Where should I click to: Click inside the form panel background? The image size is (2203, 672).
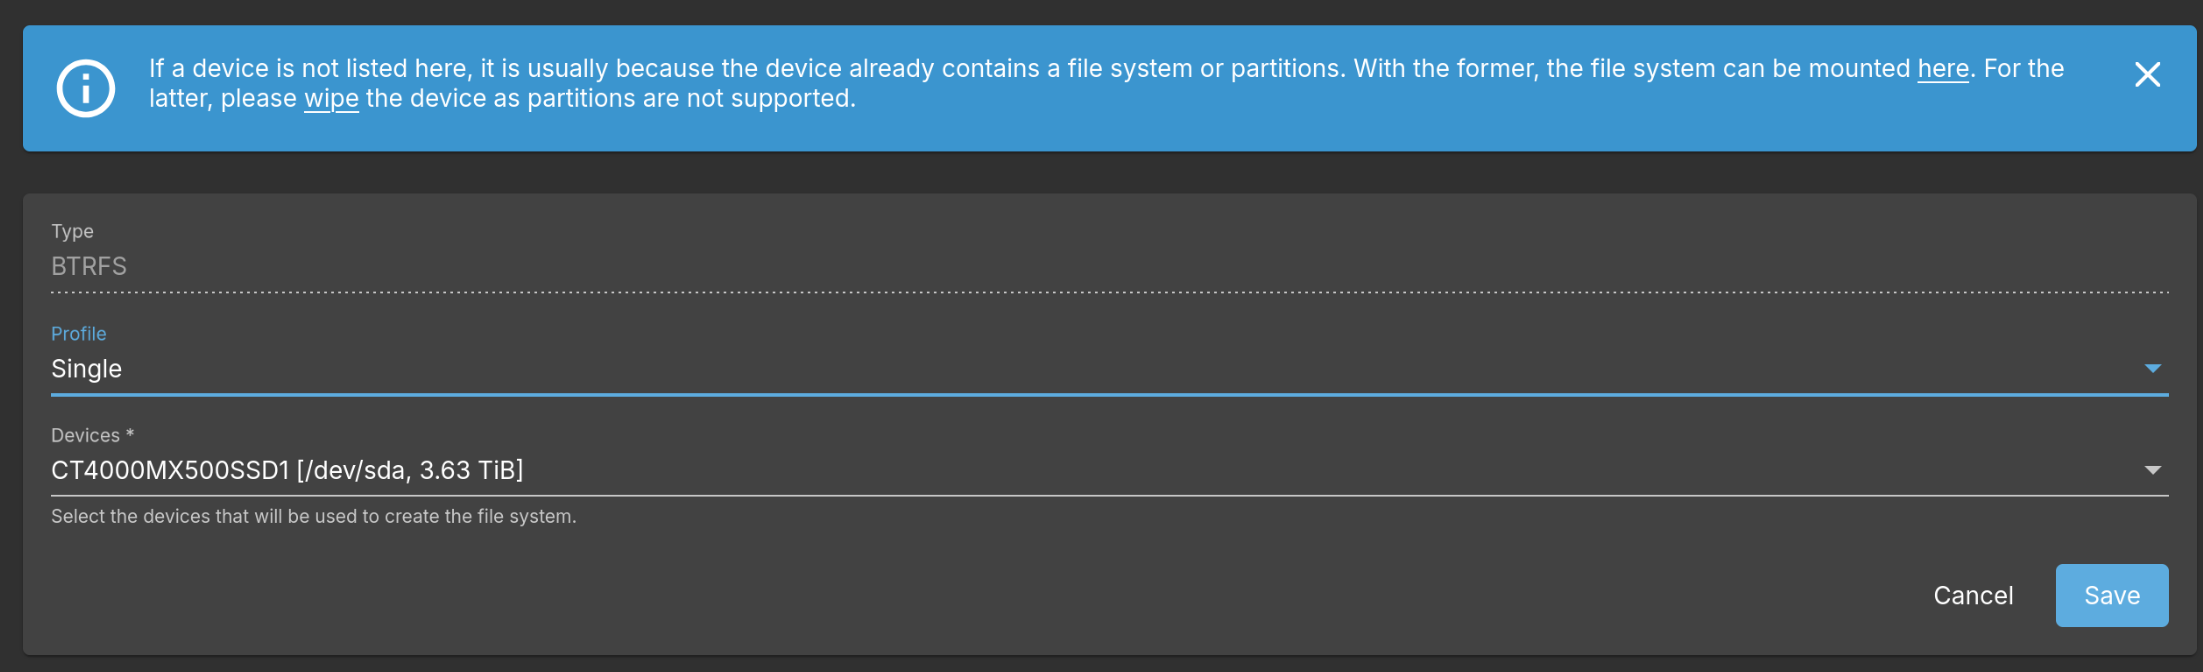[1100, 560]
